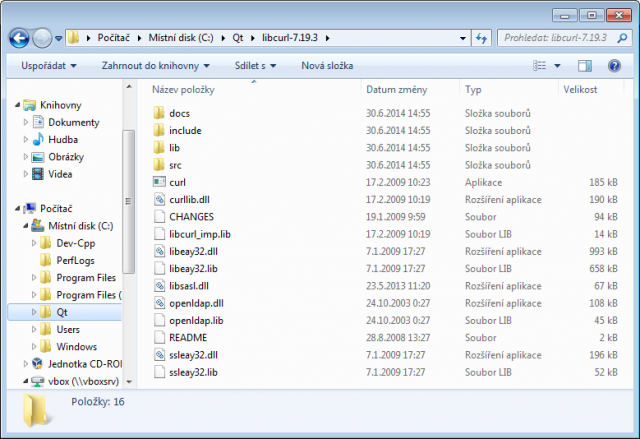Go back with the blue Back arrow

point(19,38)
